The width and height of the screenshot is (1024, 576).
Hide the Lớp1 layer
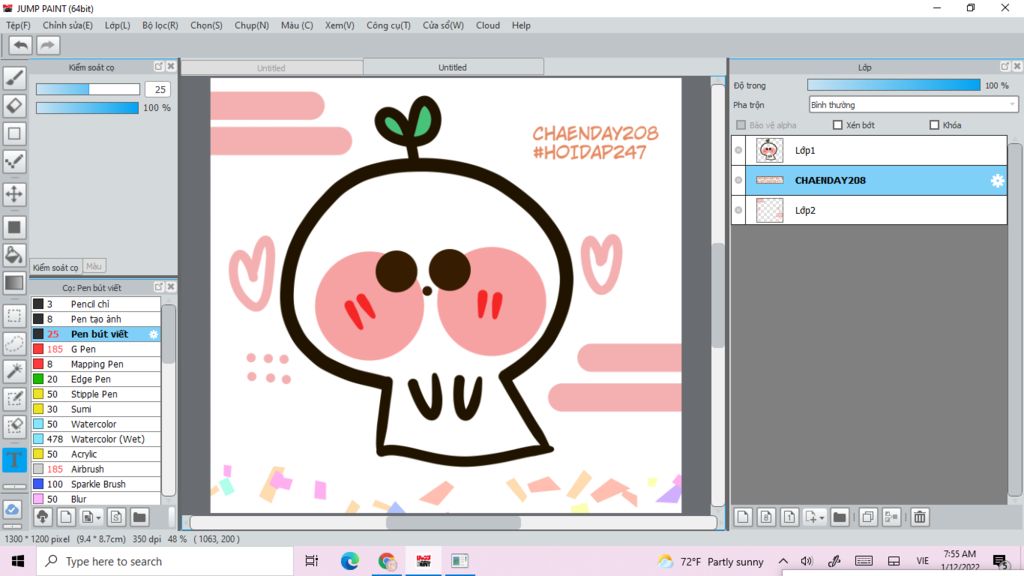(x=739, y=150)
